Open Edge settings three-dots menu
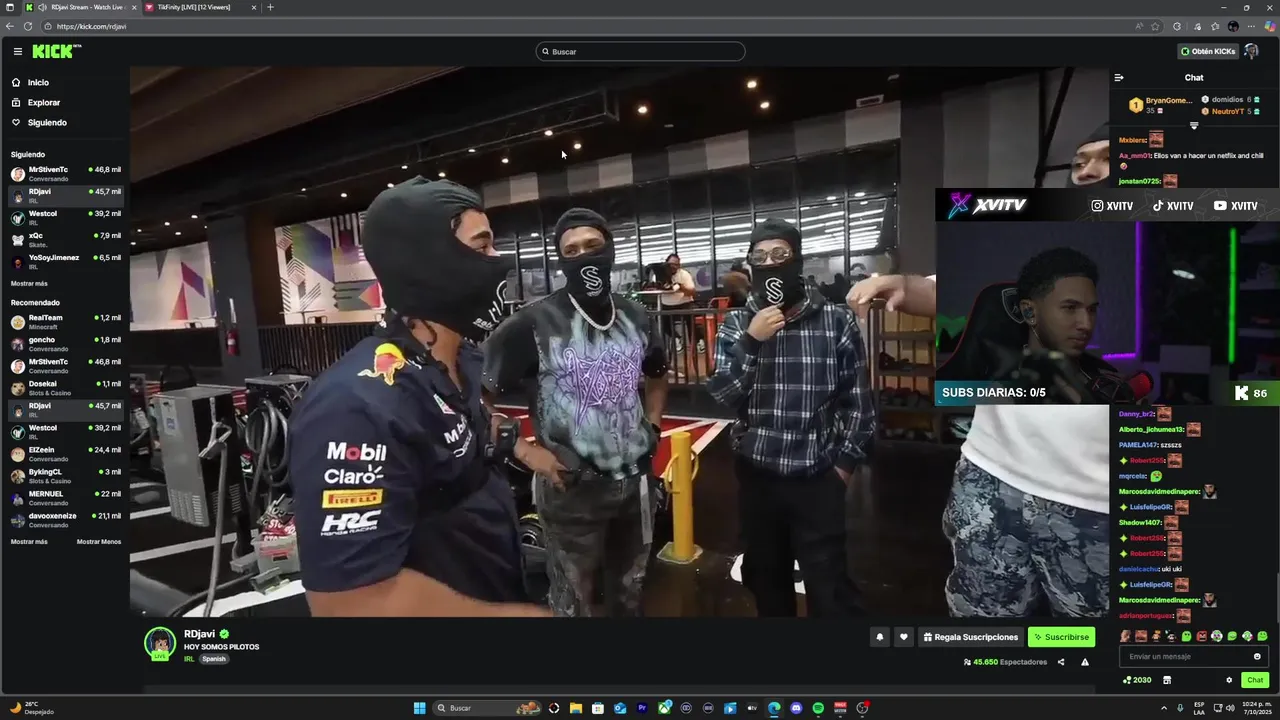 point(1251,26)
